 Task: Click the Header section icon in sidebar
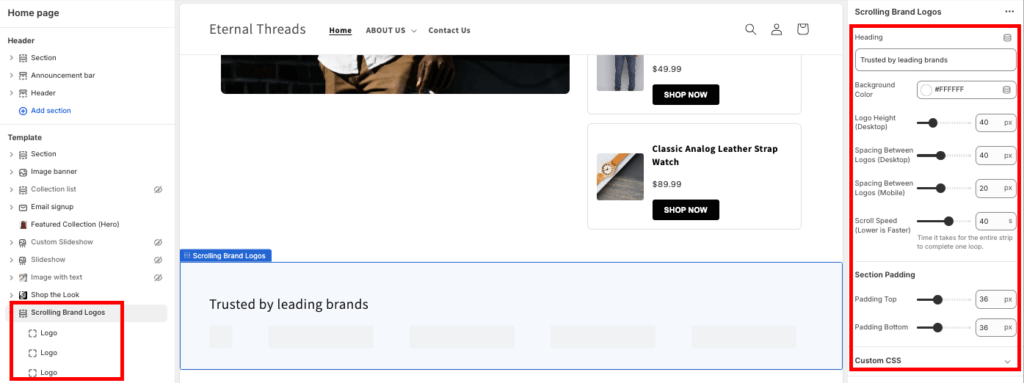coord(23,93)
